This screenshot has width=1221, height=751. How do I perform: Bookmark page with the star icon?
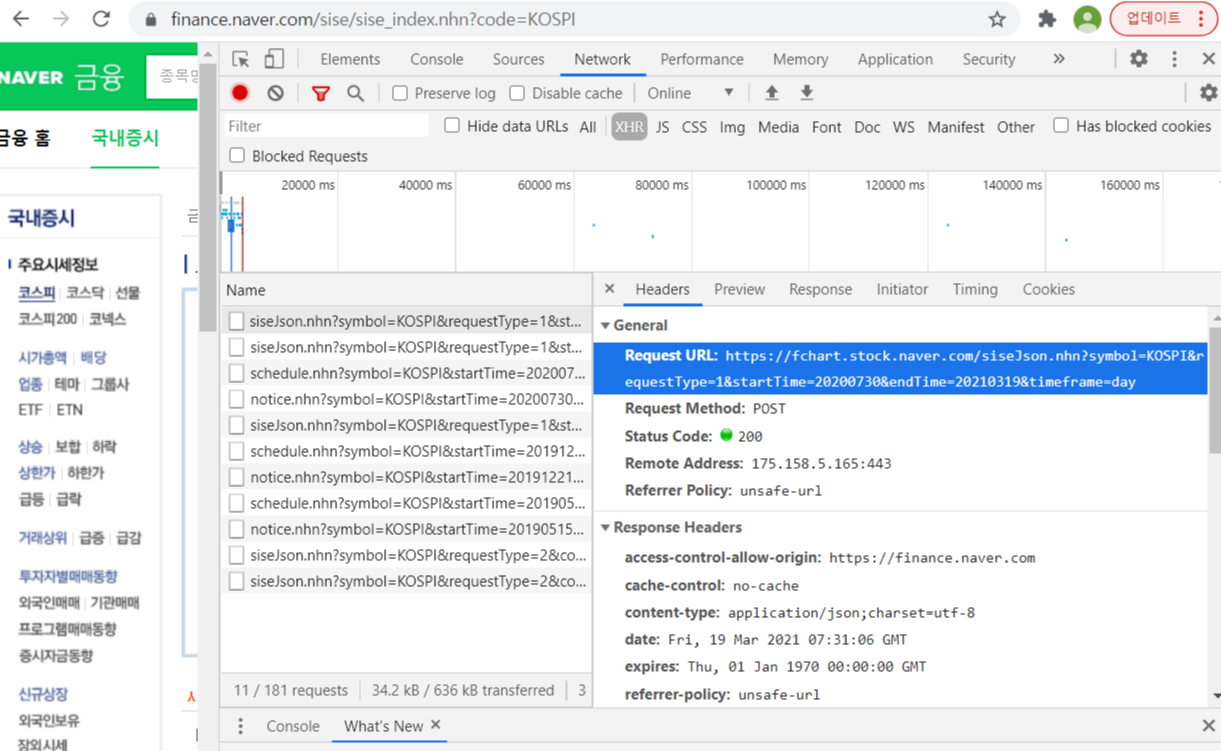coord(996,19)
